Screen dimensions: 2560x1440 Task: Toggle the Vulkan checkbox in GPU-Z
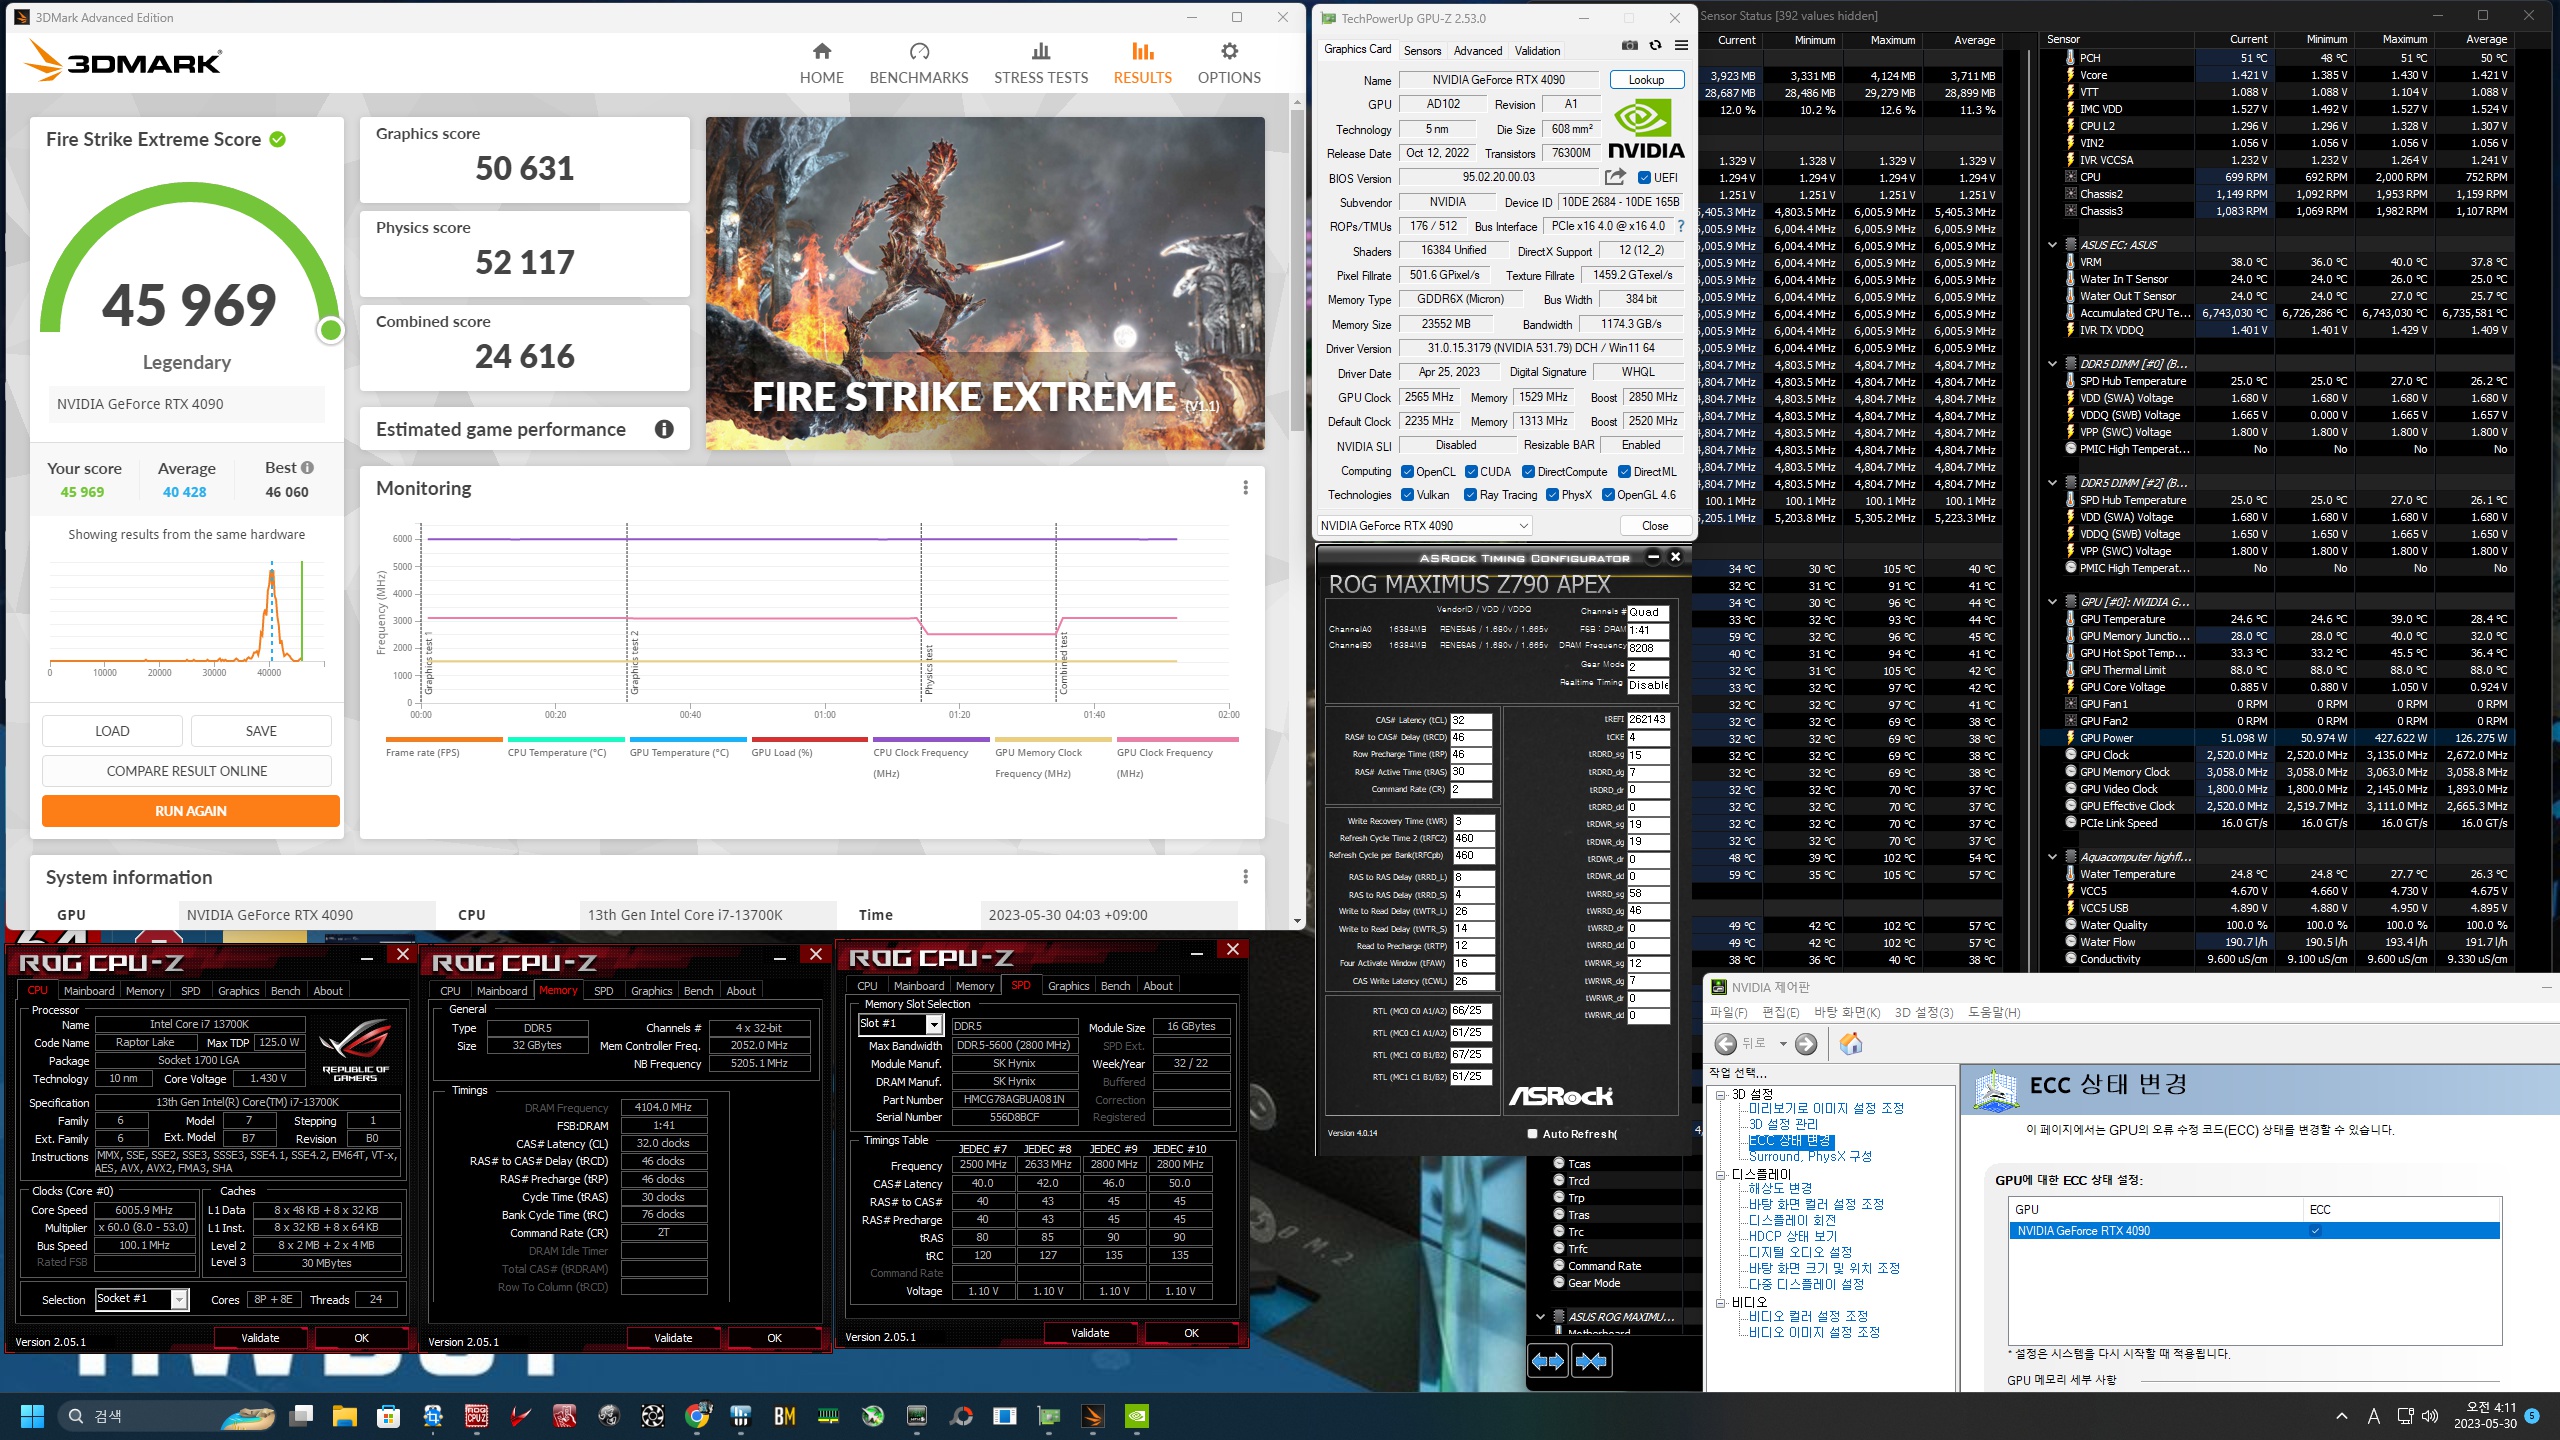pyautogui.click(x=1408, y=495)
